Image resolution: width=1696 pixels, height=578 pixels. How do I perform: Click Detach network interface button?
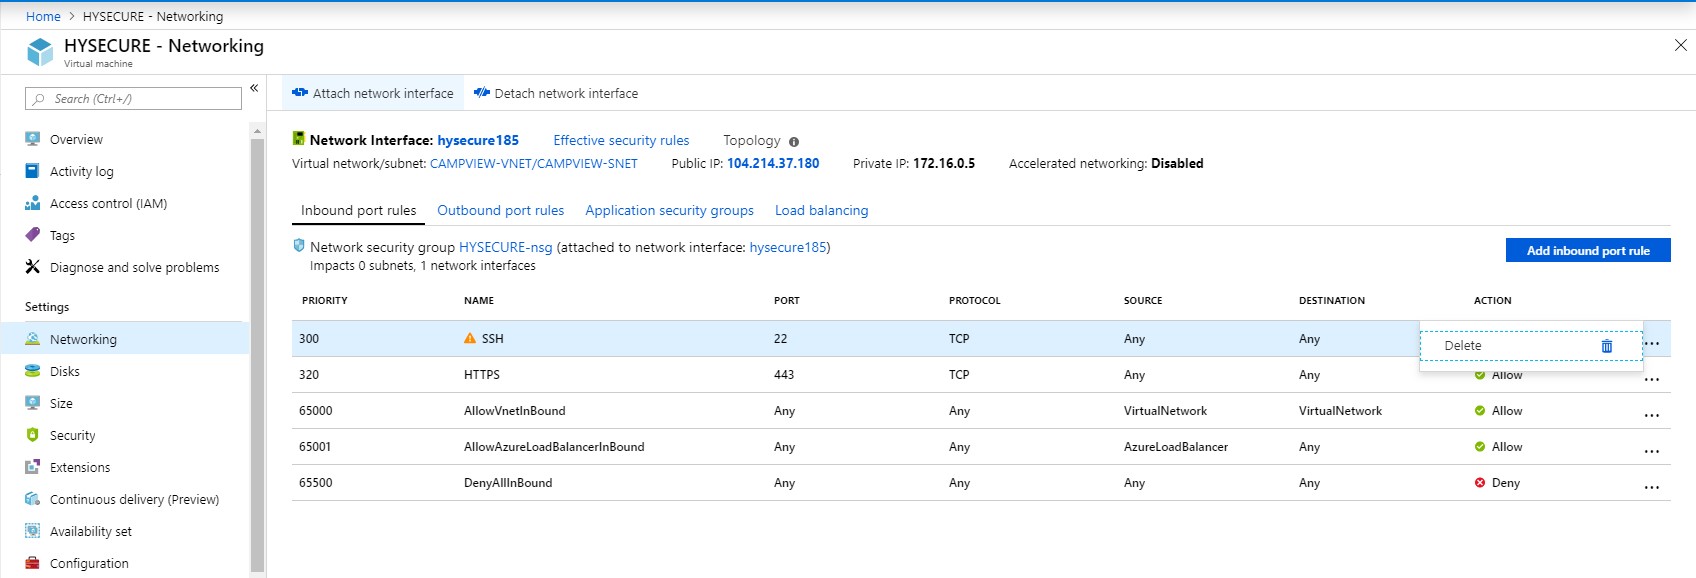pyautogui.click(x=556, y=93)
